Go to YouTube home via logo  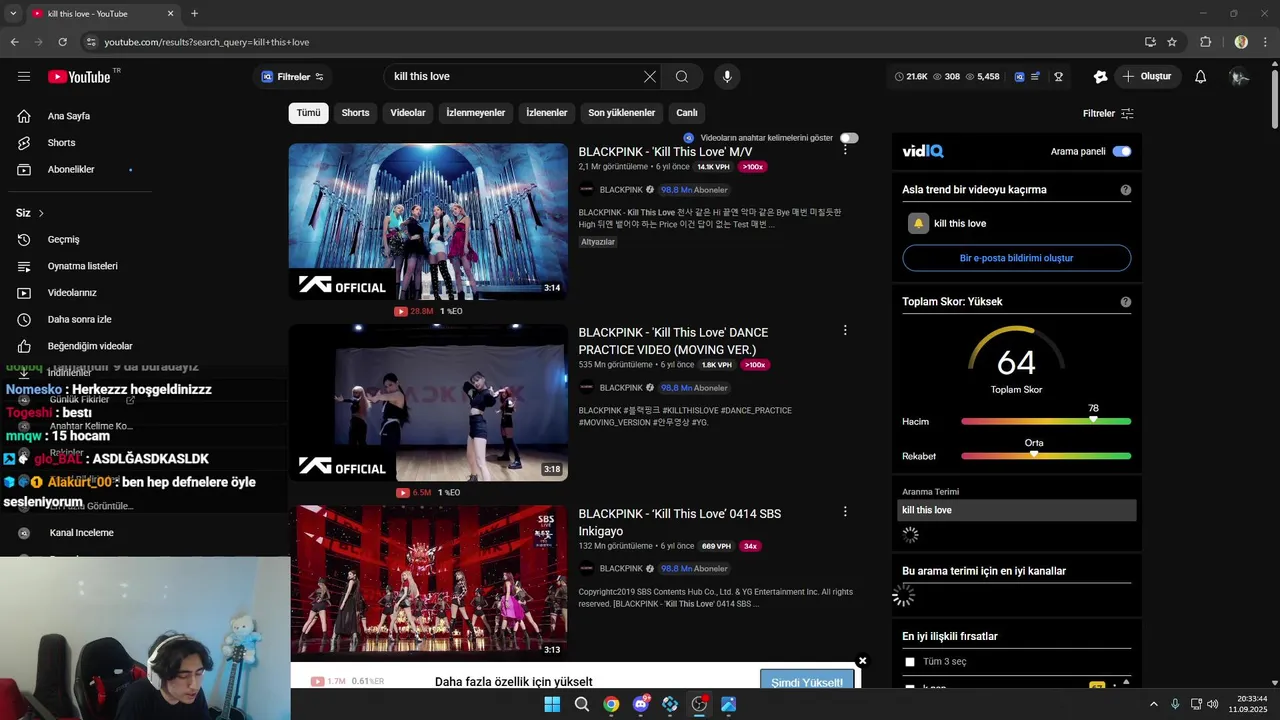pyautogui.click(x=79, y=77)
